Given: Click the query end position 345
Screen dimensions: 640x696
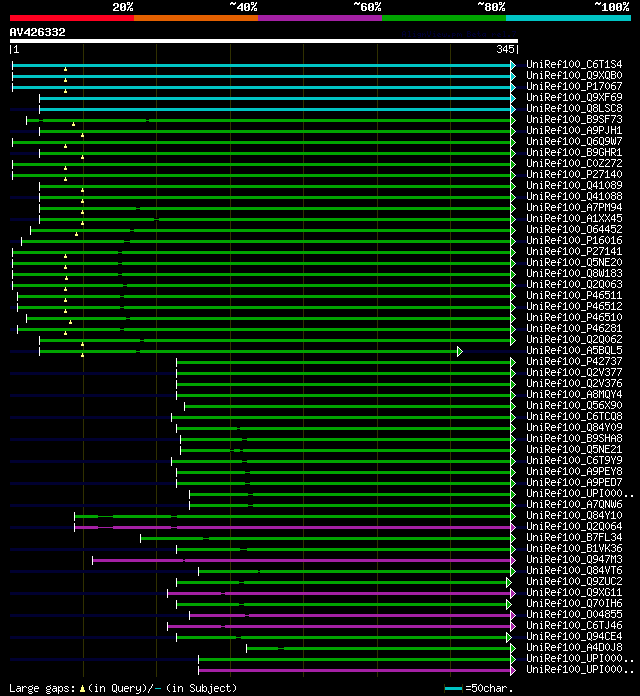Looking at the screenshot, I should point(506,49).
